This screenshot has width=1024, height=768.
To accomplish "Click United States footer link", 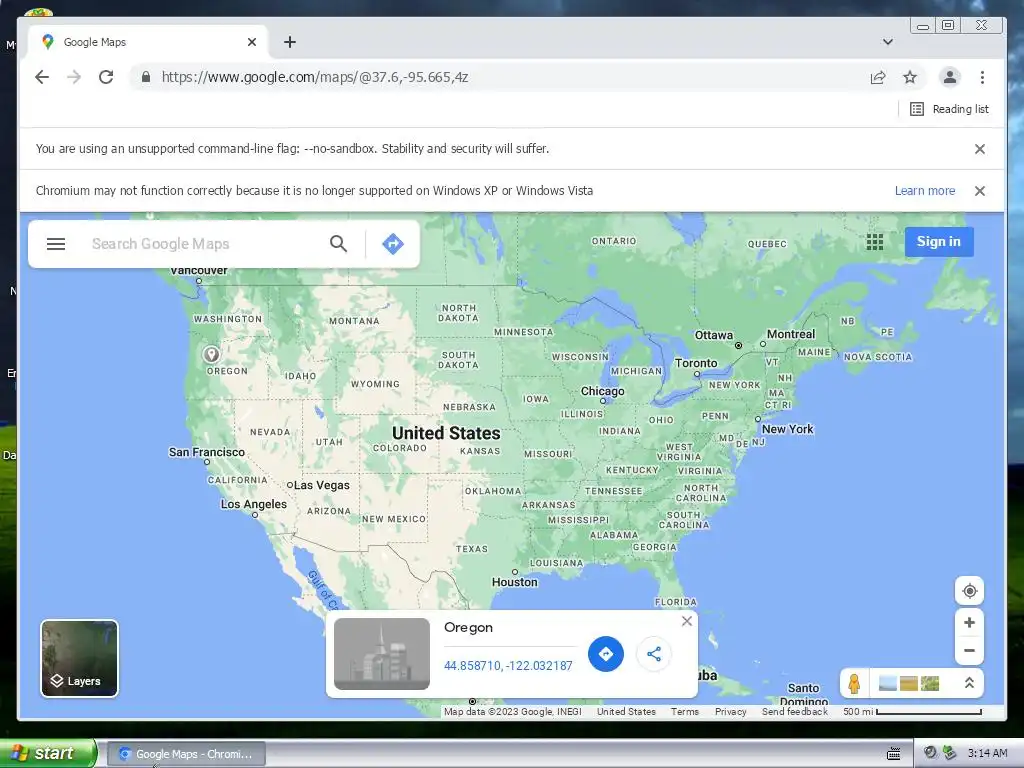I will (626, 712).
